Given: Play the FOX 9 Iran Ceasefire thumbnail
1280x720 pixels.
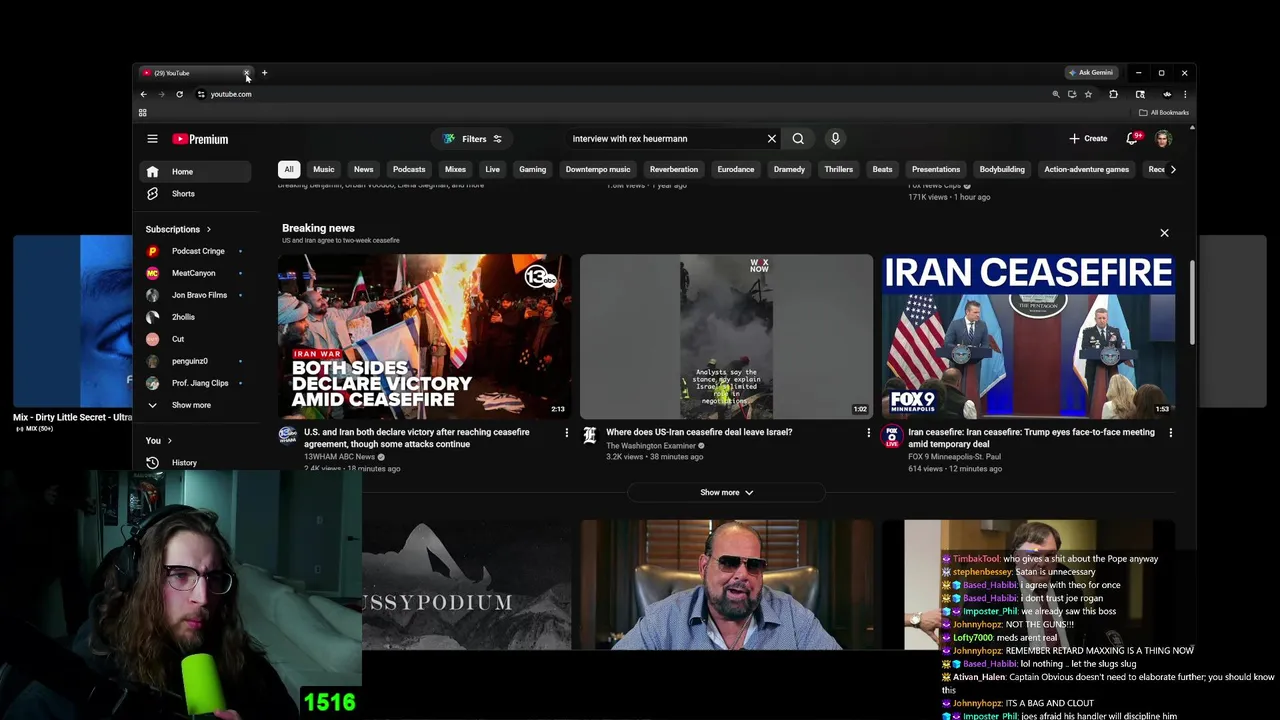Looking at the screenshot, I should [1028, 336].
